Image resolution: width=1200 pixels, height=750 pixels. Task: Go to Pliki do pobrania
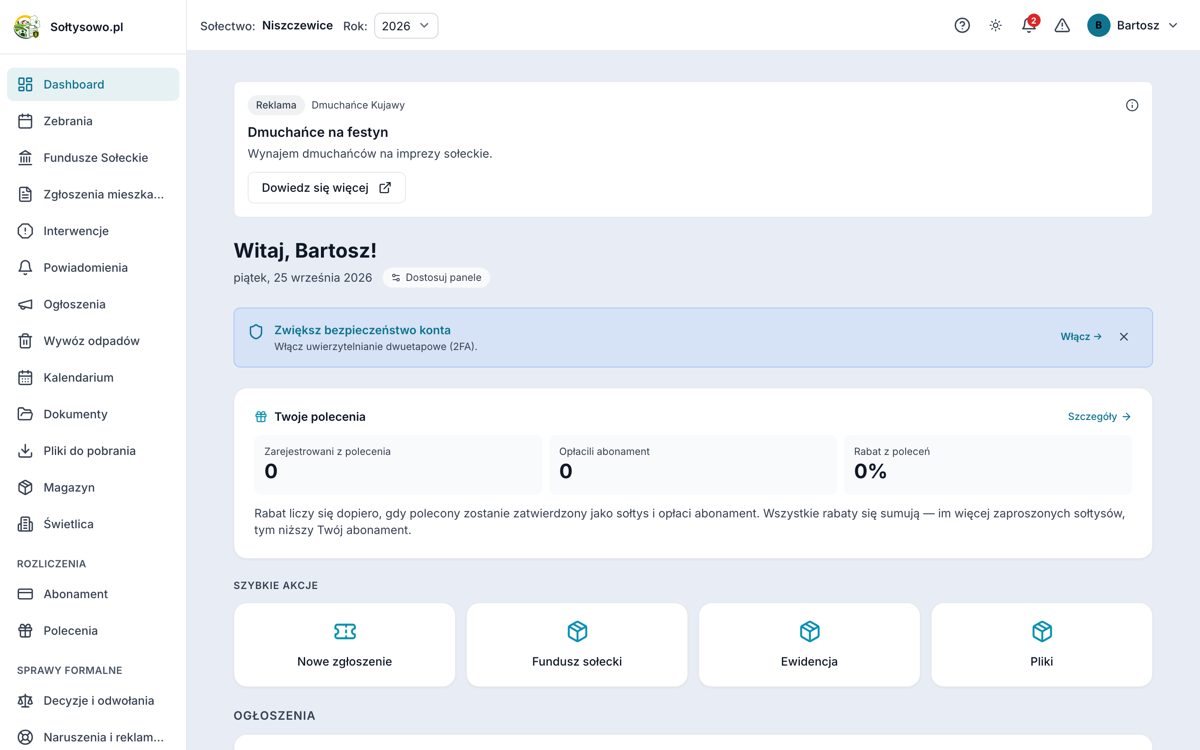[x=93, y=451]
